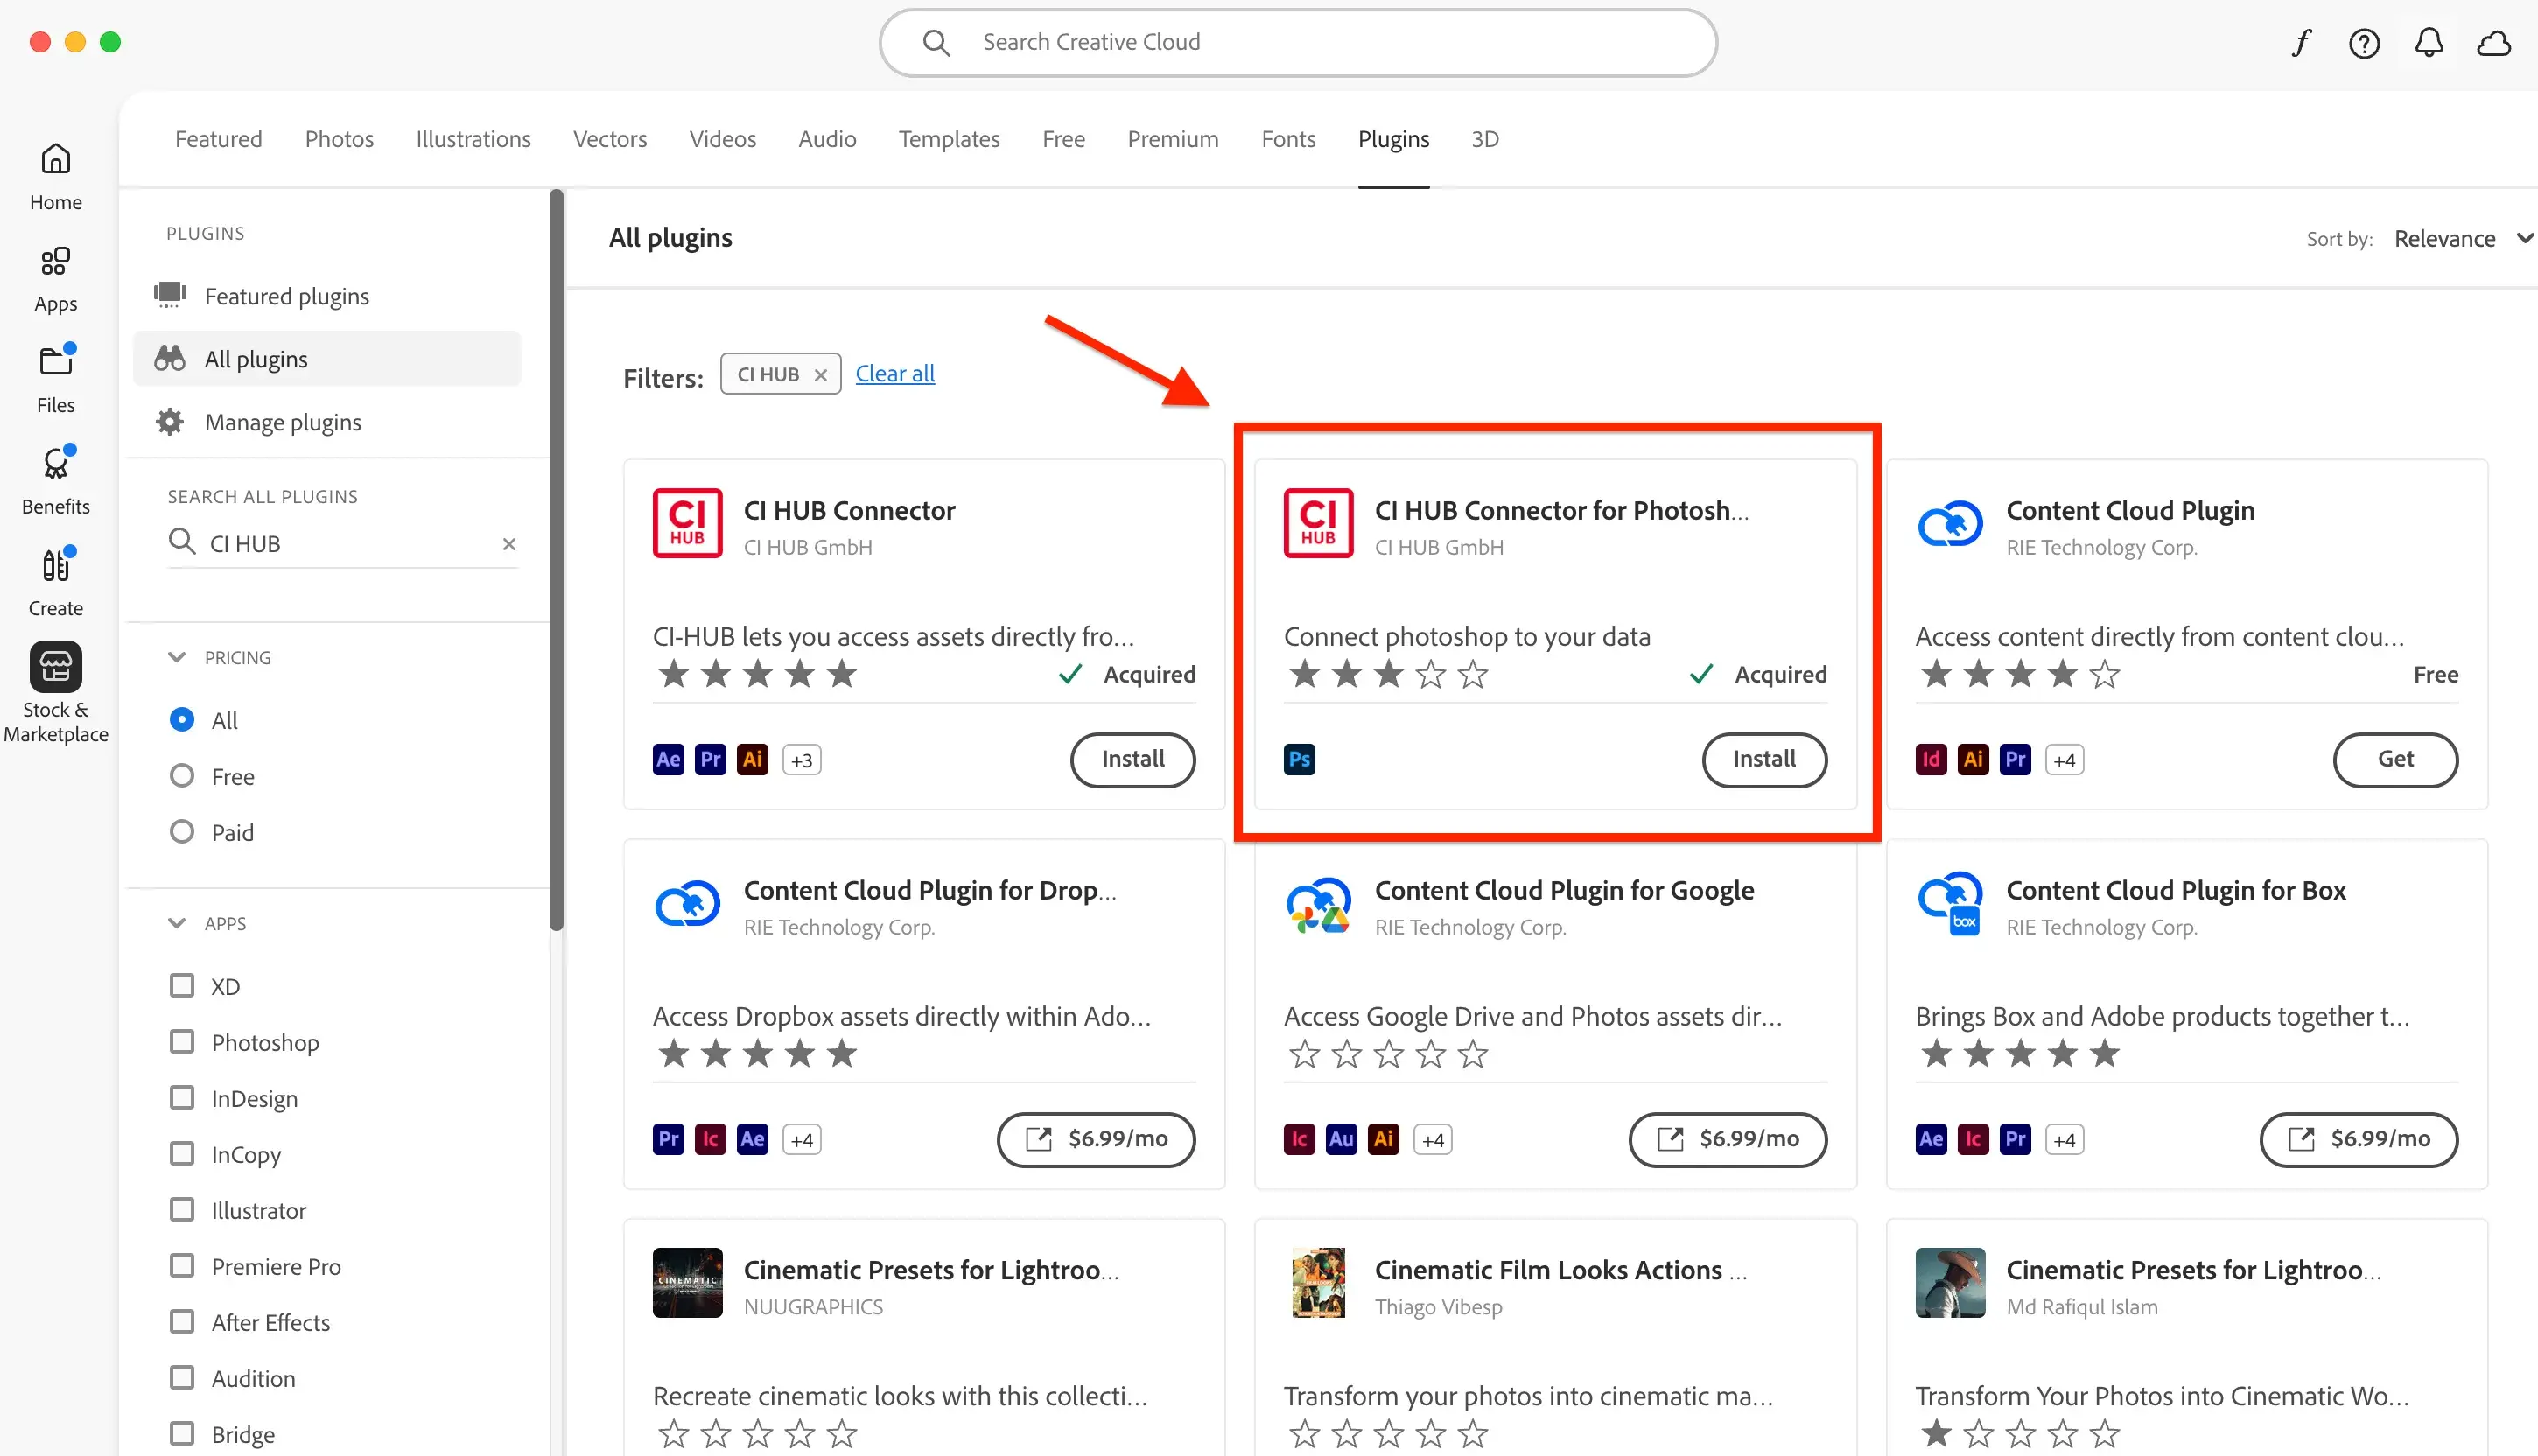Image resolution: width=2538 pixels, height=1456 pixels.
Task: Check the Illustrator app filter
Action: pyautogui.click(x=182, y=1209)
